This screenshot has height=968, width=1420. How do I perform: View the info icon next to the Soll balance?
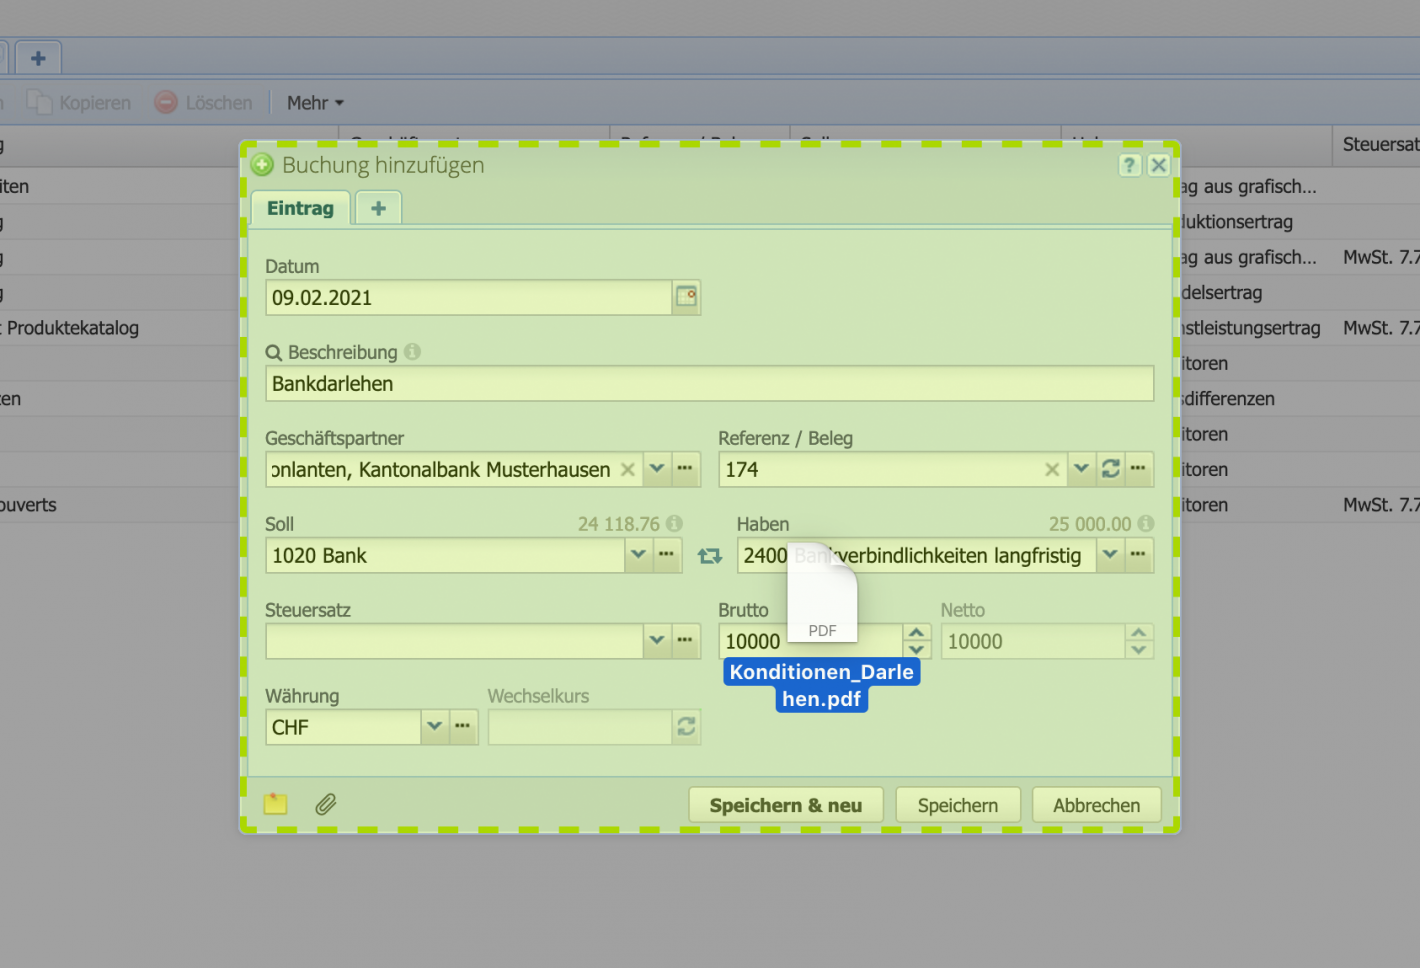672,523
